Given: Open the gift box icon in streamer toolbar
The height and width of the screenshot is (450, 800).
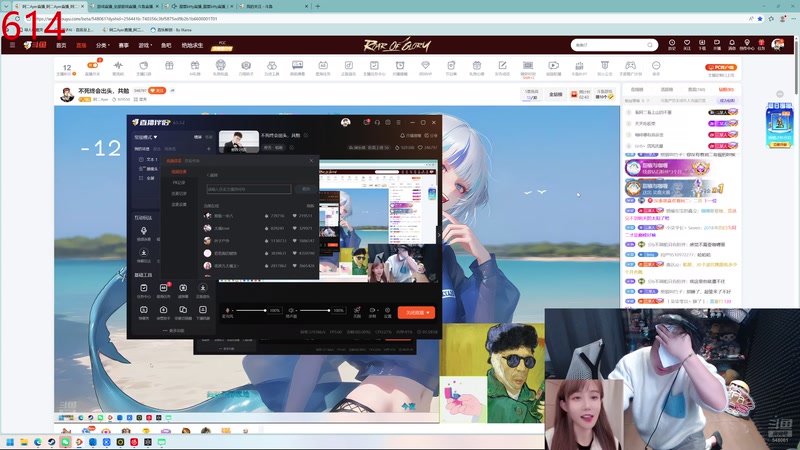Looking at the screenshot, I should (169, 65).
